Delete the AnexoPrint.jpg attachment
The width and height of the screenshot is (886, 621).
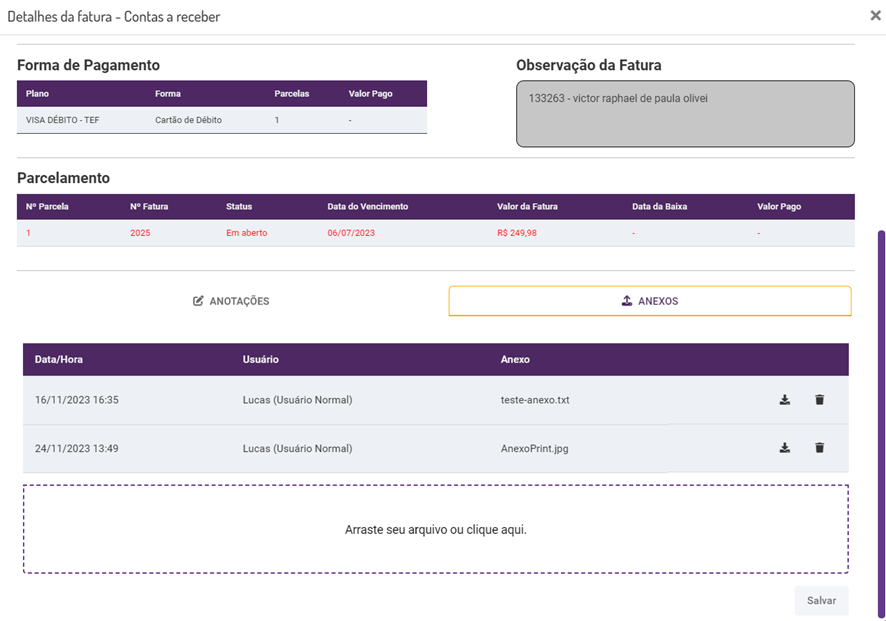(820, 448)
